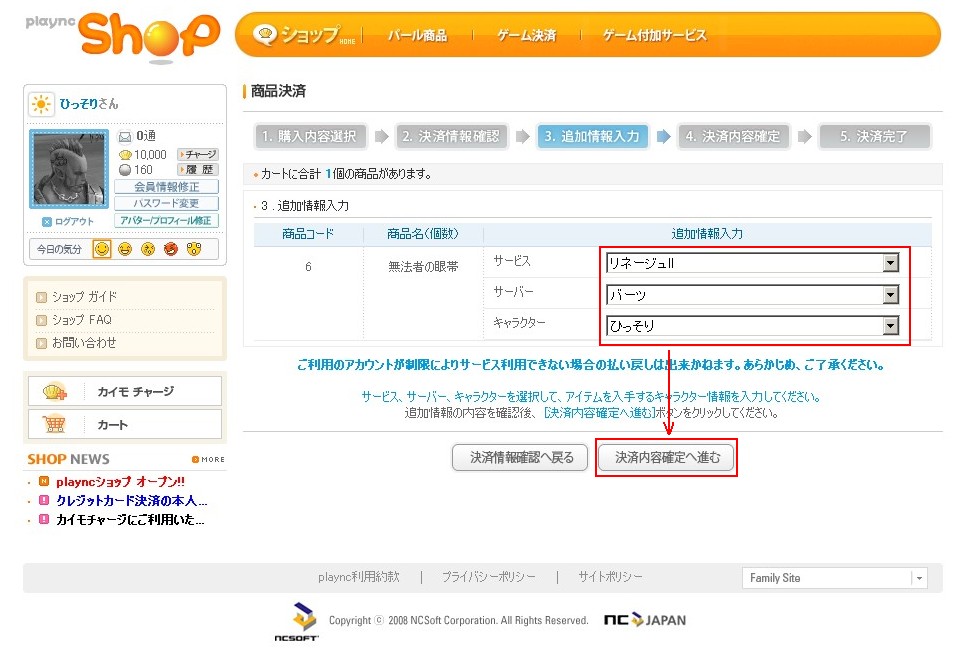Screen dimensions: 958x655
Task: Click the gold pearl coin icon beside 10,000
Action: tap(125, 155)
